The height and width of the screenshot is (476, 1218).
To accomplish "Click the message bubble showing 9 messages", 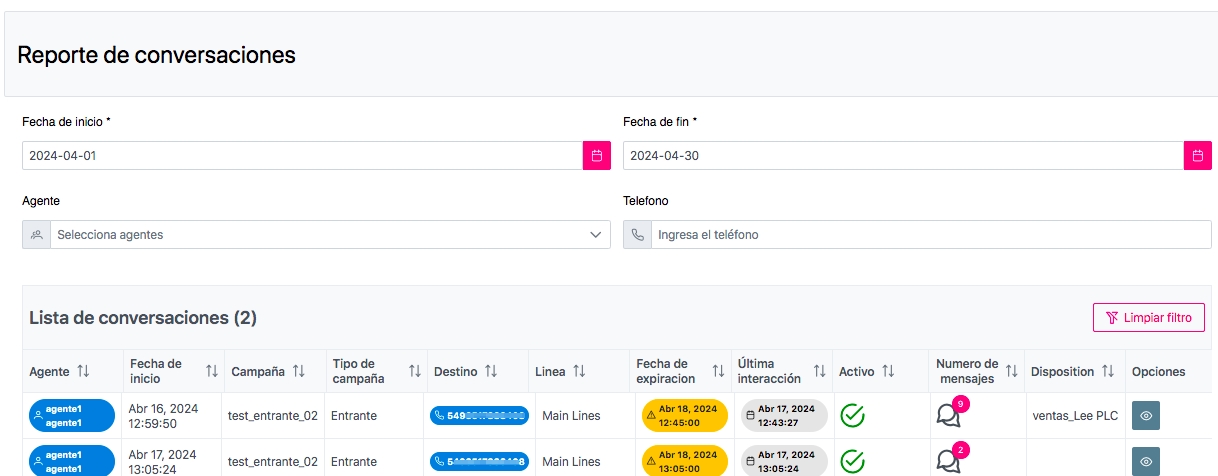I will coord(948,414).
